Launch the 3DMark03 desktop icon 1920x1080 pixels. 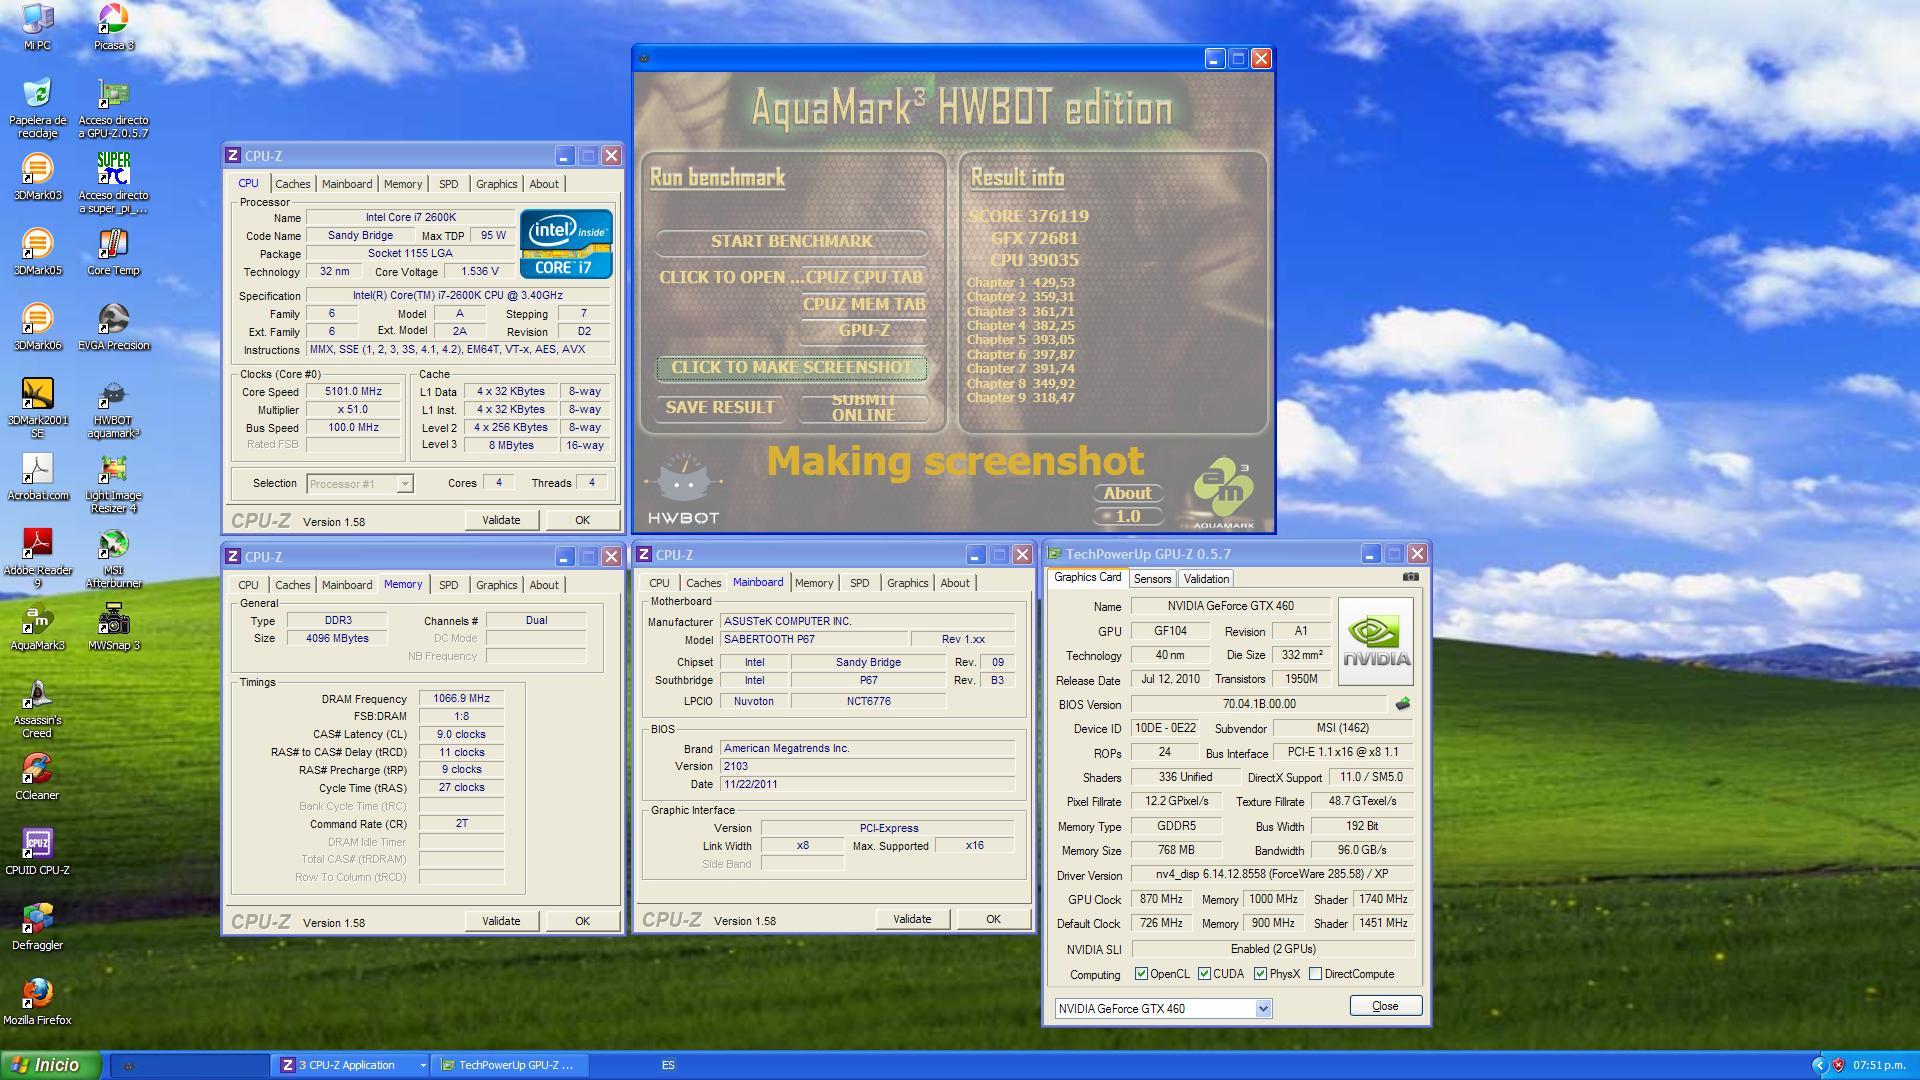37,177
